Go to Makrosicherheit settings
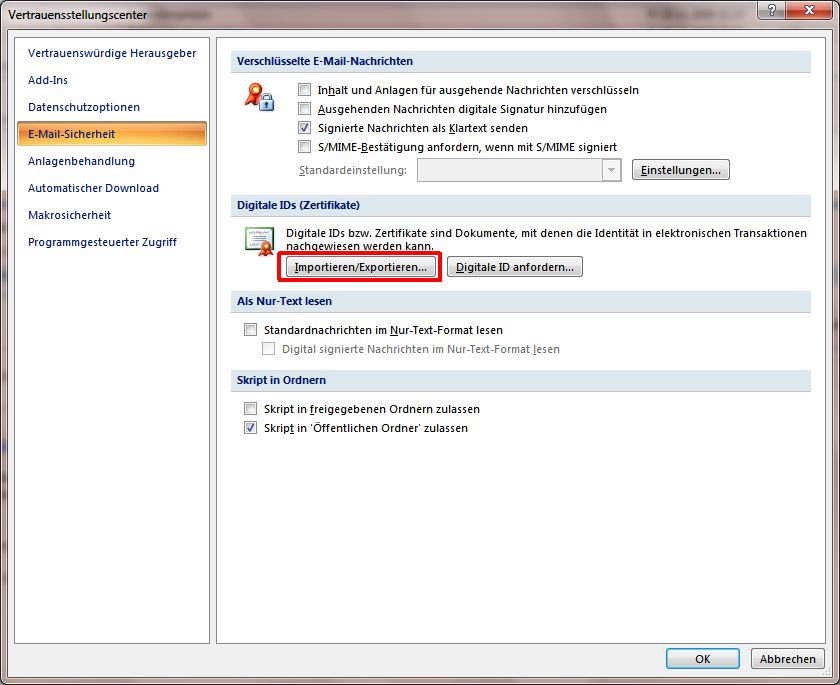Image resolution: width=840 pixels, height=685 pixels. [x=70, y=215]
